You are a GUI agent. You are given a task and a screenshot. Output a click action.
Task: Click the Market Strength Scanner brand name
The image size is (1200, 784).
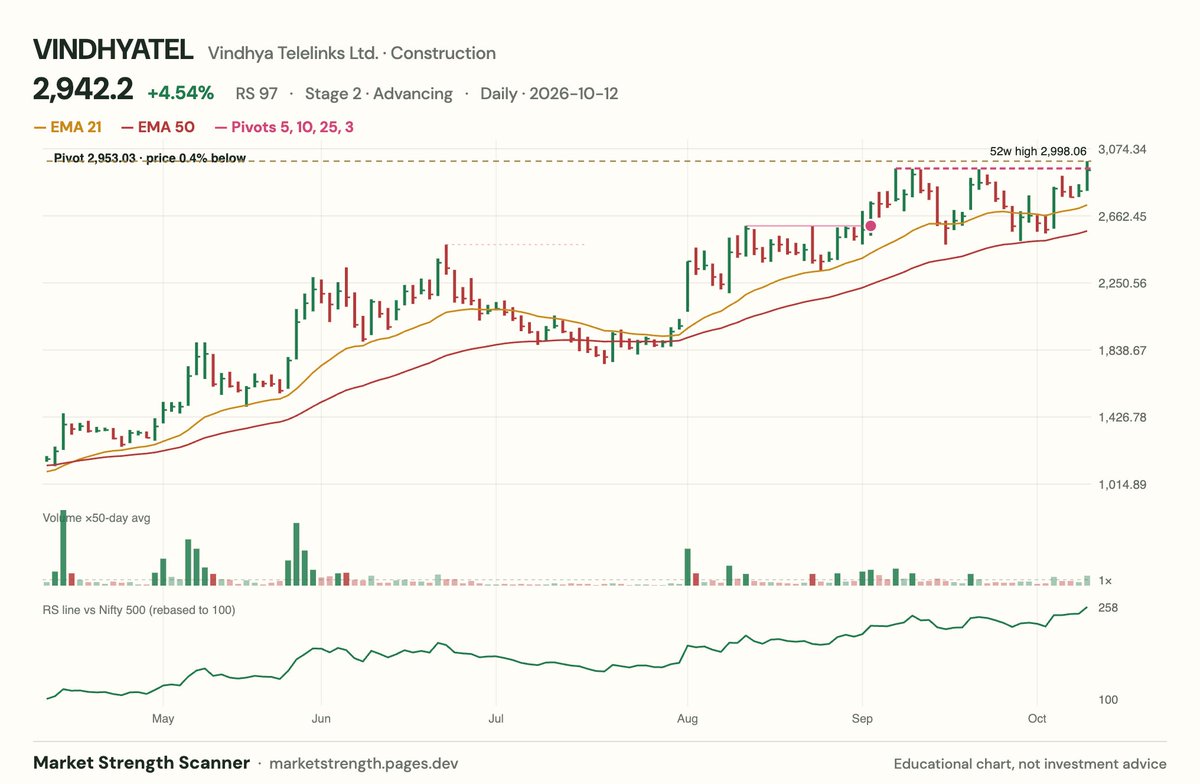[x=141, y=762]
